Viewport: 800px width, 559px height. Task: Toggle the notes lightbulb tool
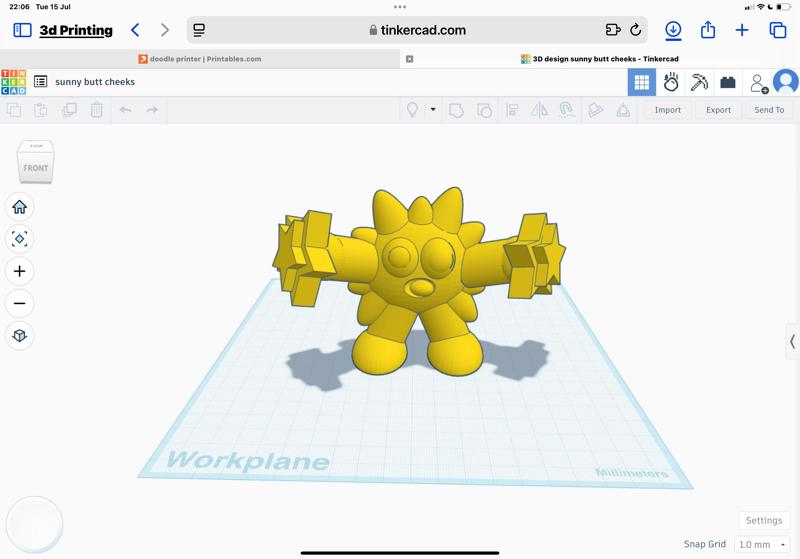point(412,110)
